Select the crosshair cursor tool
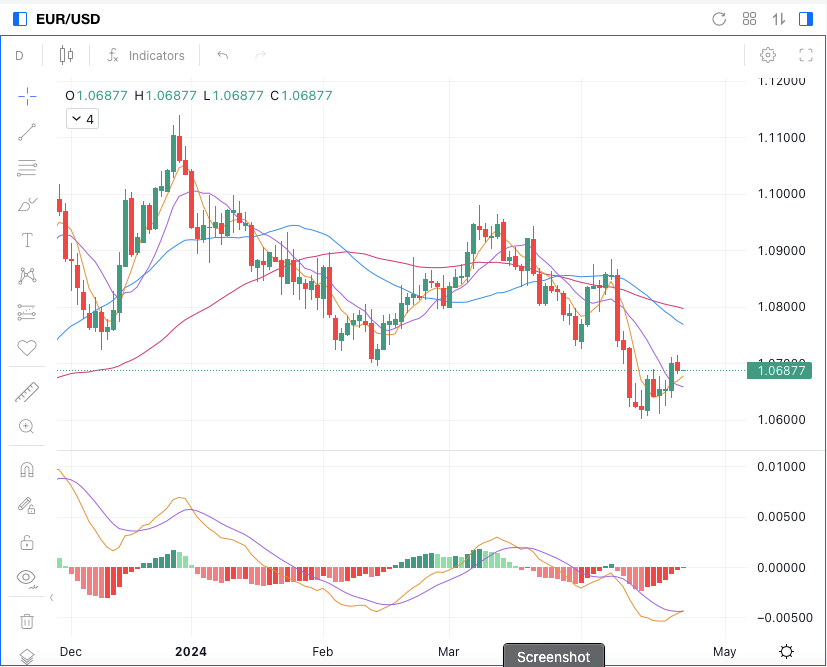 click(27, 96)
